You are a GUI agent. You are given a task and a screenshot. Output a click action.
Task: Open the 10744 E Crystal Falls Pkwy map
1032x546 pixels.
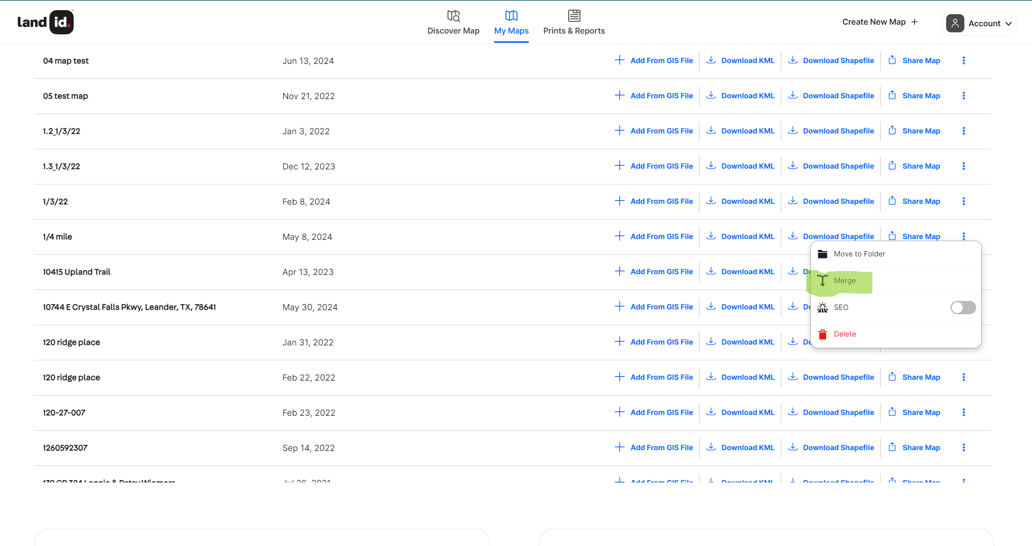click(x=129, y=307)
